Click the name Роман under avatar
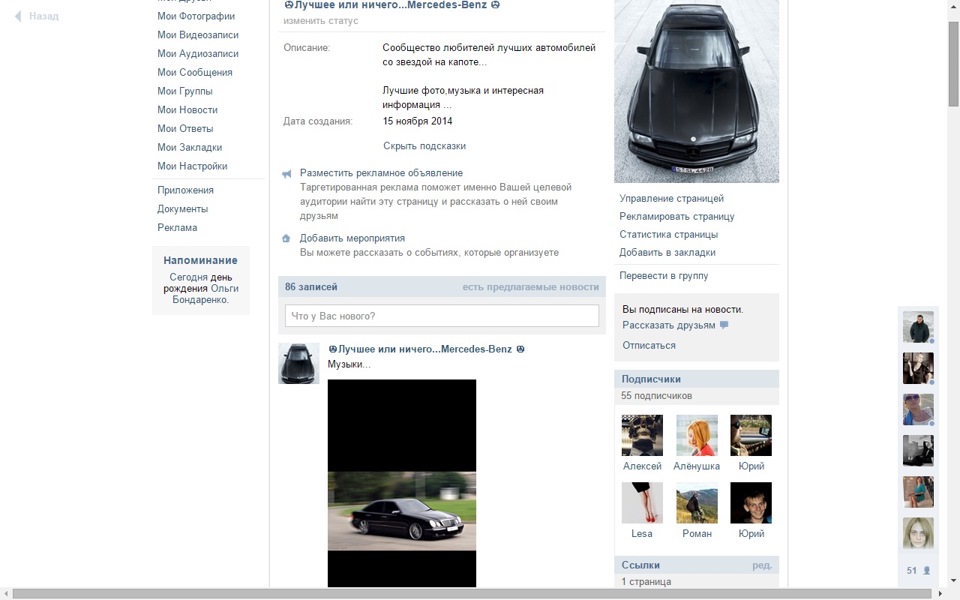The width and height of the screenshot is (960, 600). point(697,534)
